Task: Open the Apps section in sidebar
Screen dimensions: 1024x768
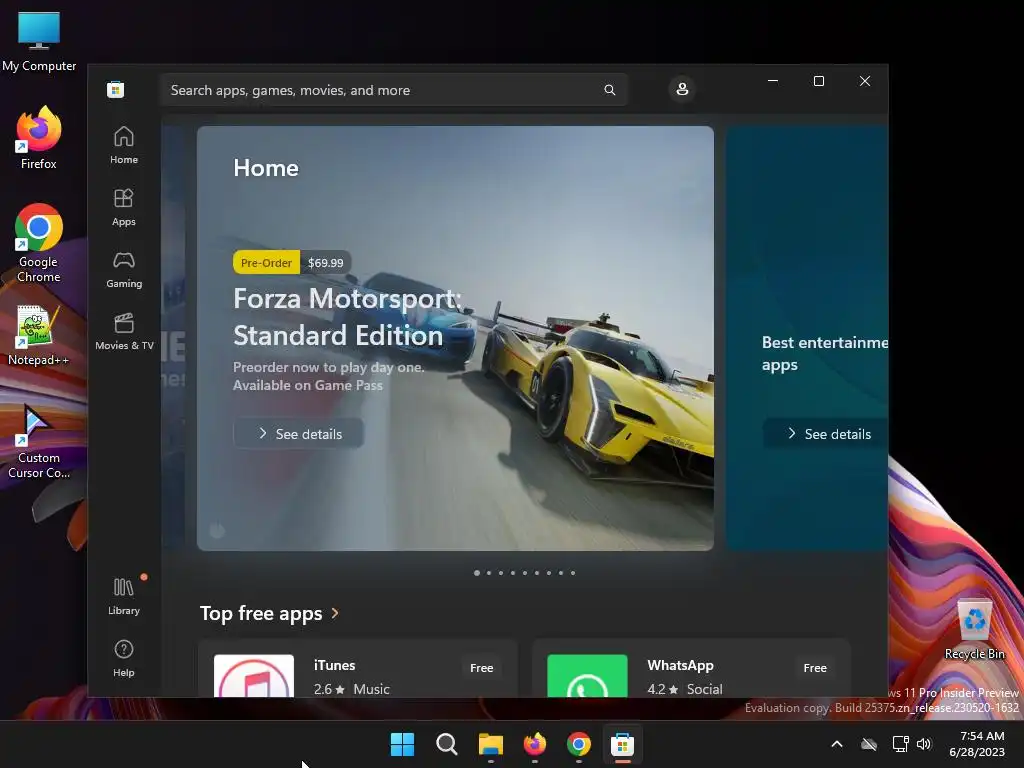Action: pos(123,207)
